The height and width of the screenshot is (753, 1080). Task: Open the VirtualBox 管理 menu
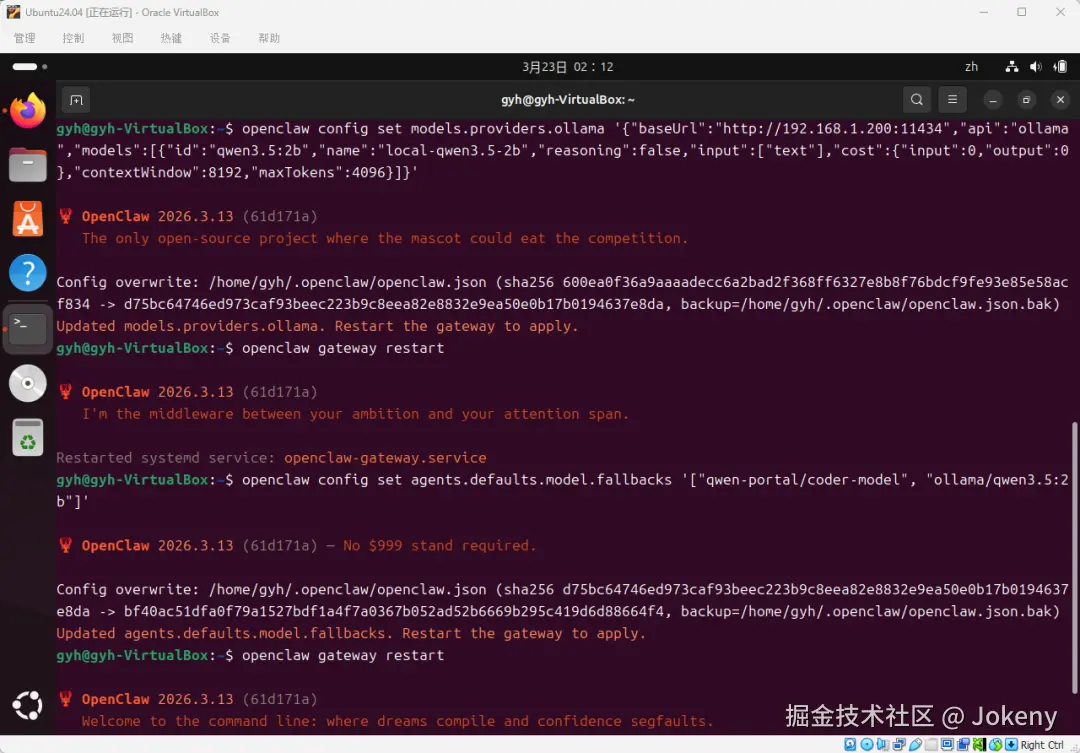coord(24,38)
